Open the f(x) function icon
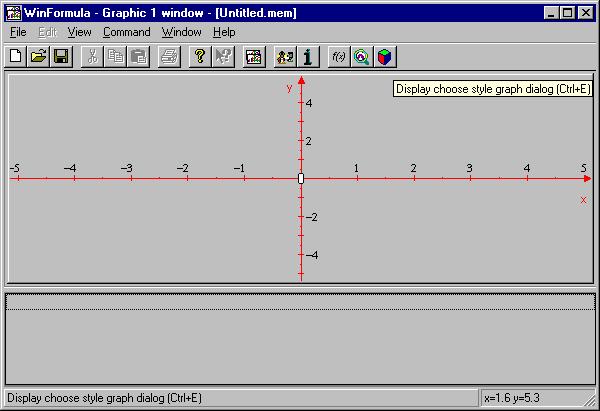 [x=339, y=57]
